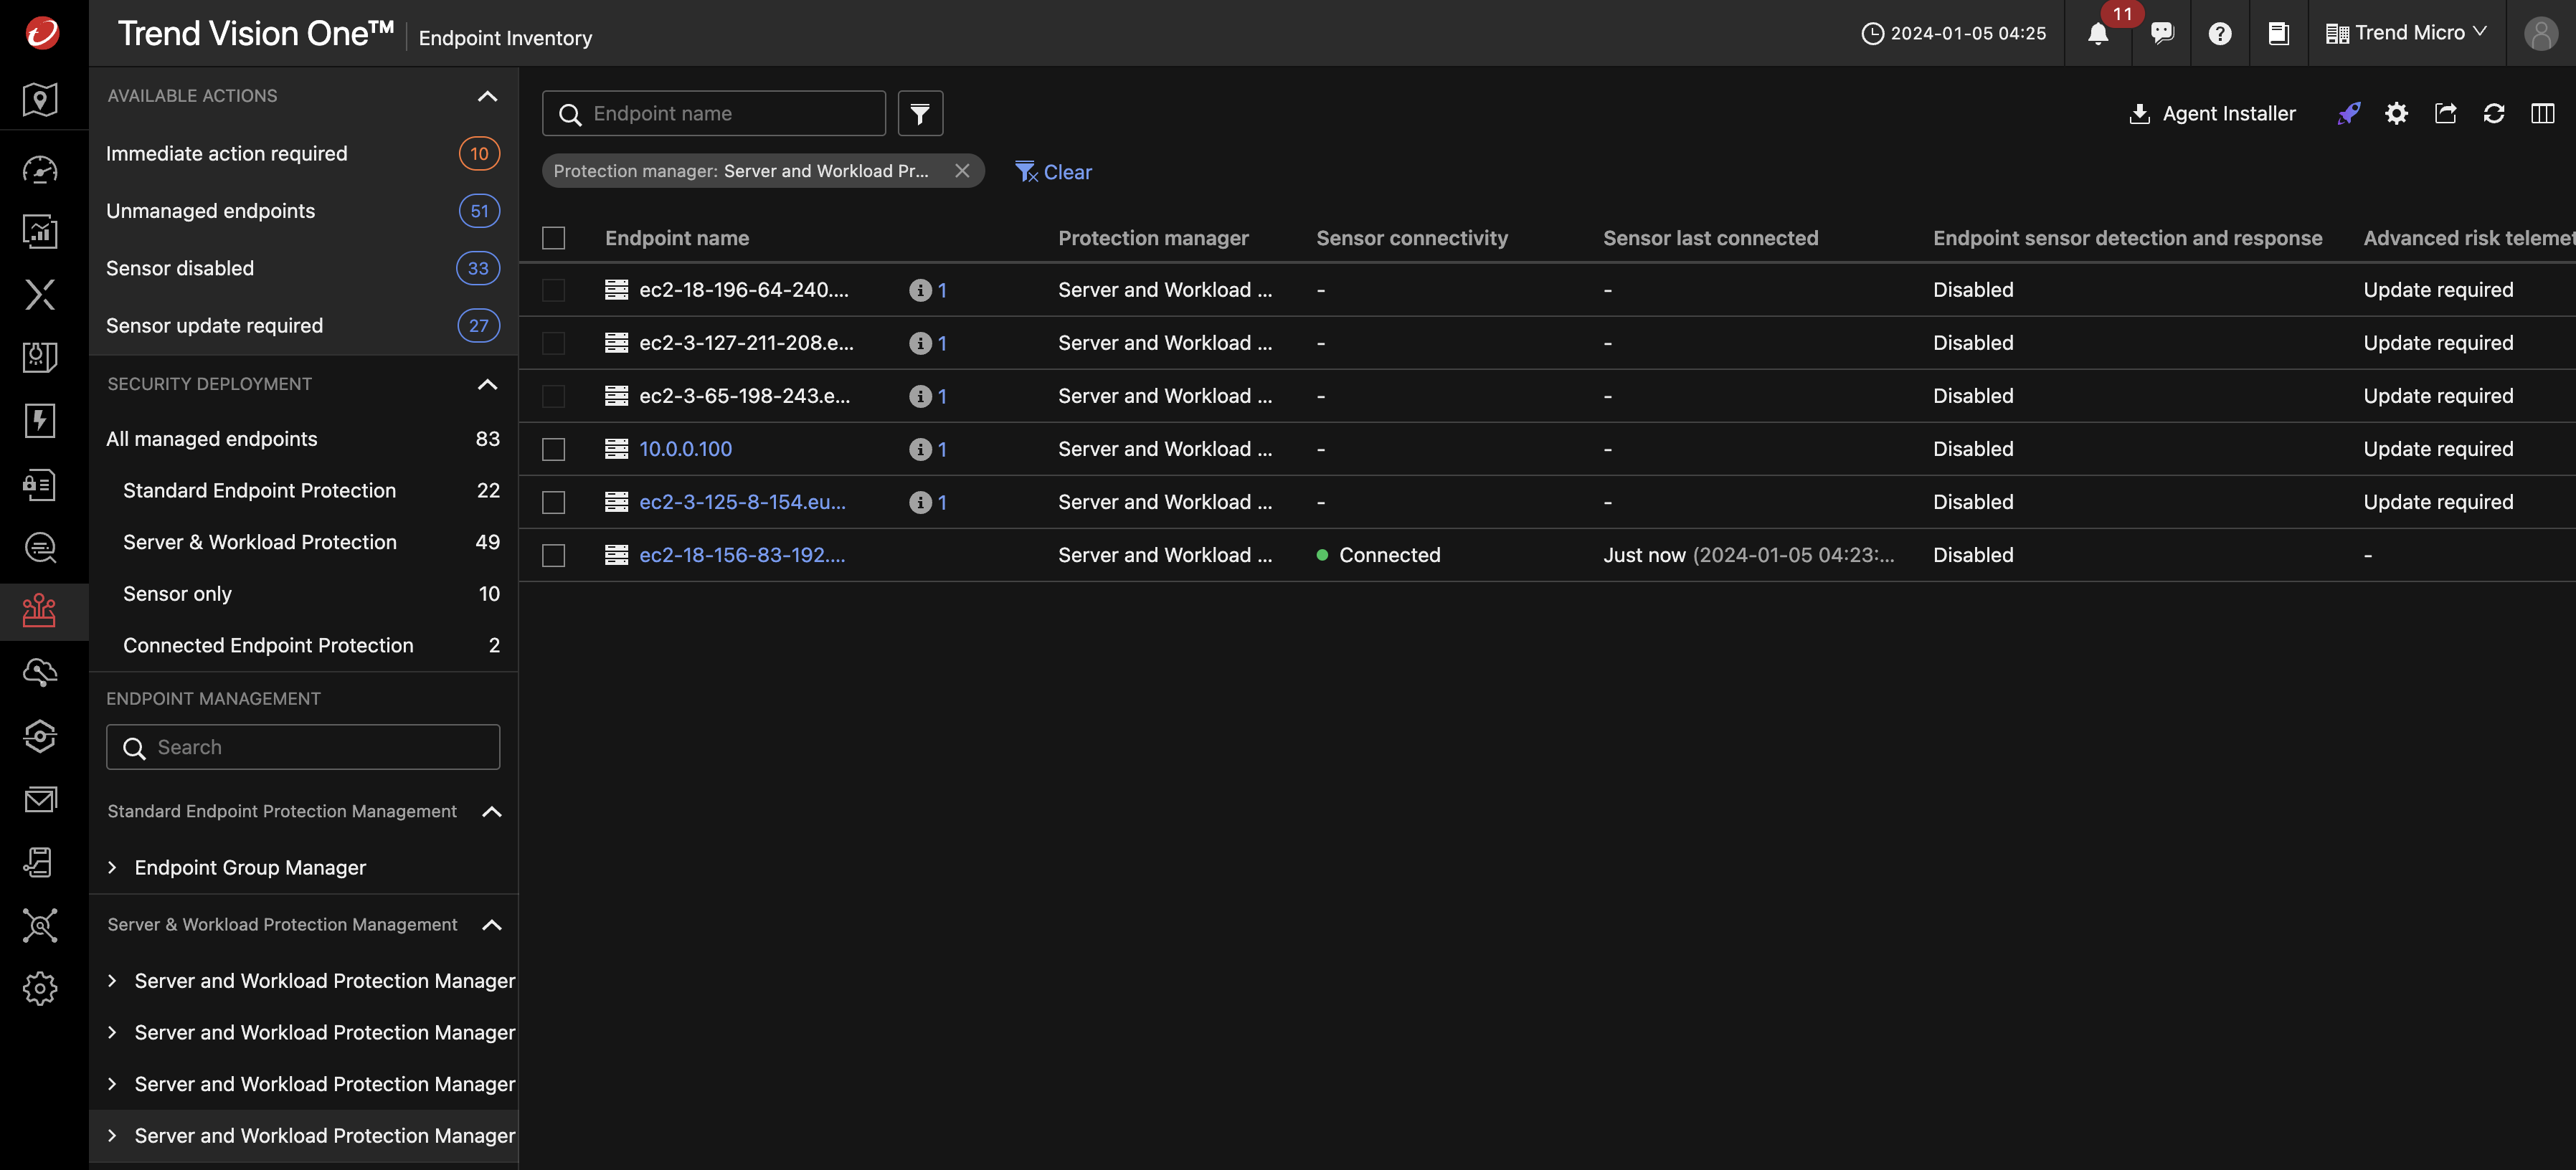Image resolution: width=2576 pixels, height=1170 pixels.
Task: Collapse Standard Endpoint Protection Management section
Action: tap(491, 811)
